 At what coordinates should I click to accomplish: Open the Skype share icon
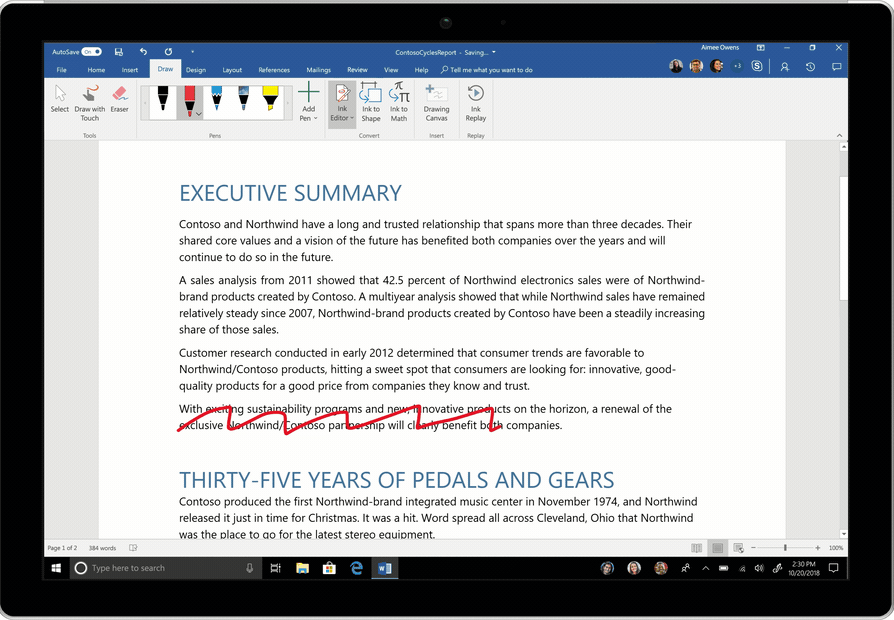pos(757,66)
